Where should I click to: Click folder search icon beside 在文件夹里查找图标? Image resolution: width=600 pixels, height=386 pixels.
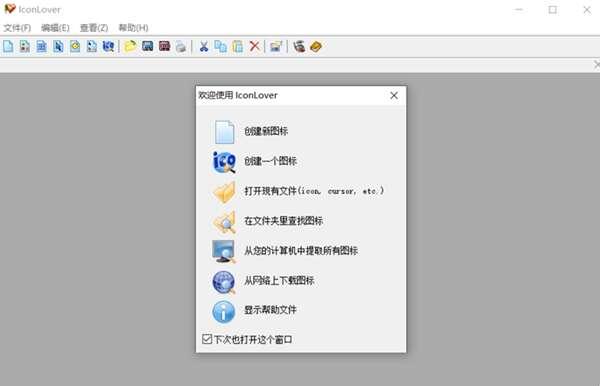pos(224,222)
